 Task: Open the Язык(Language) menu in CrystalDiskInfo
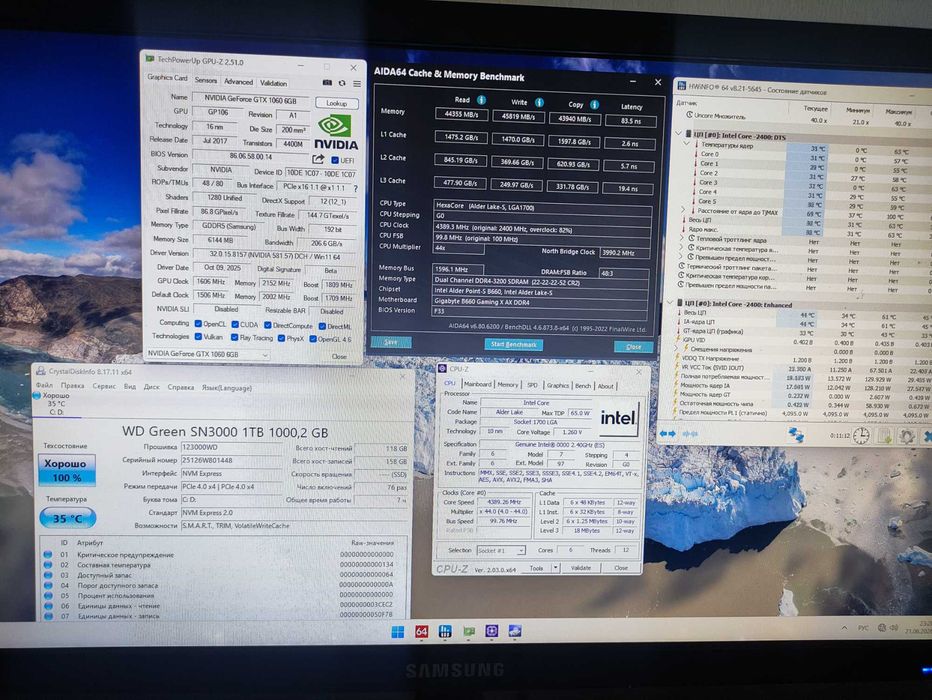[x=226, y=387]
